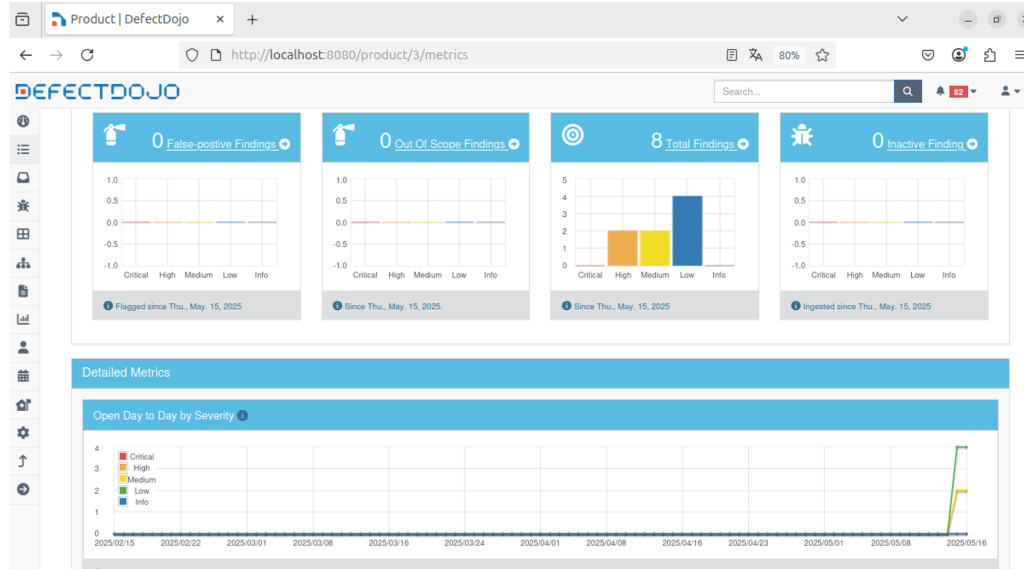The width and height of the screenshot is (1024, 569).
Task: Expand the Firefox list all tabs chevron
Action: 902,19
